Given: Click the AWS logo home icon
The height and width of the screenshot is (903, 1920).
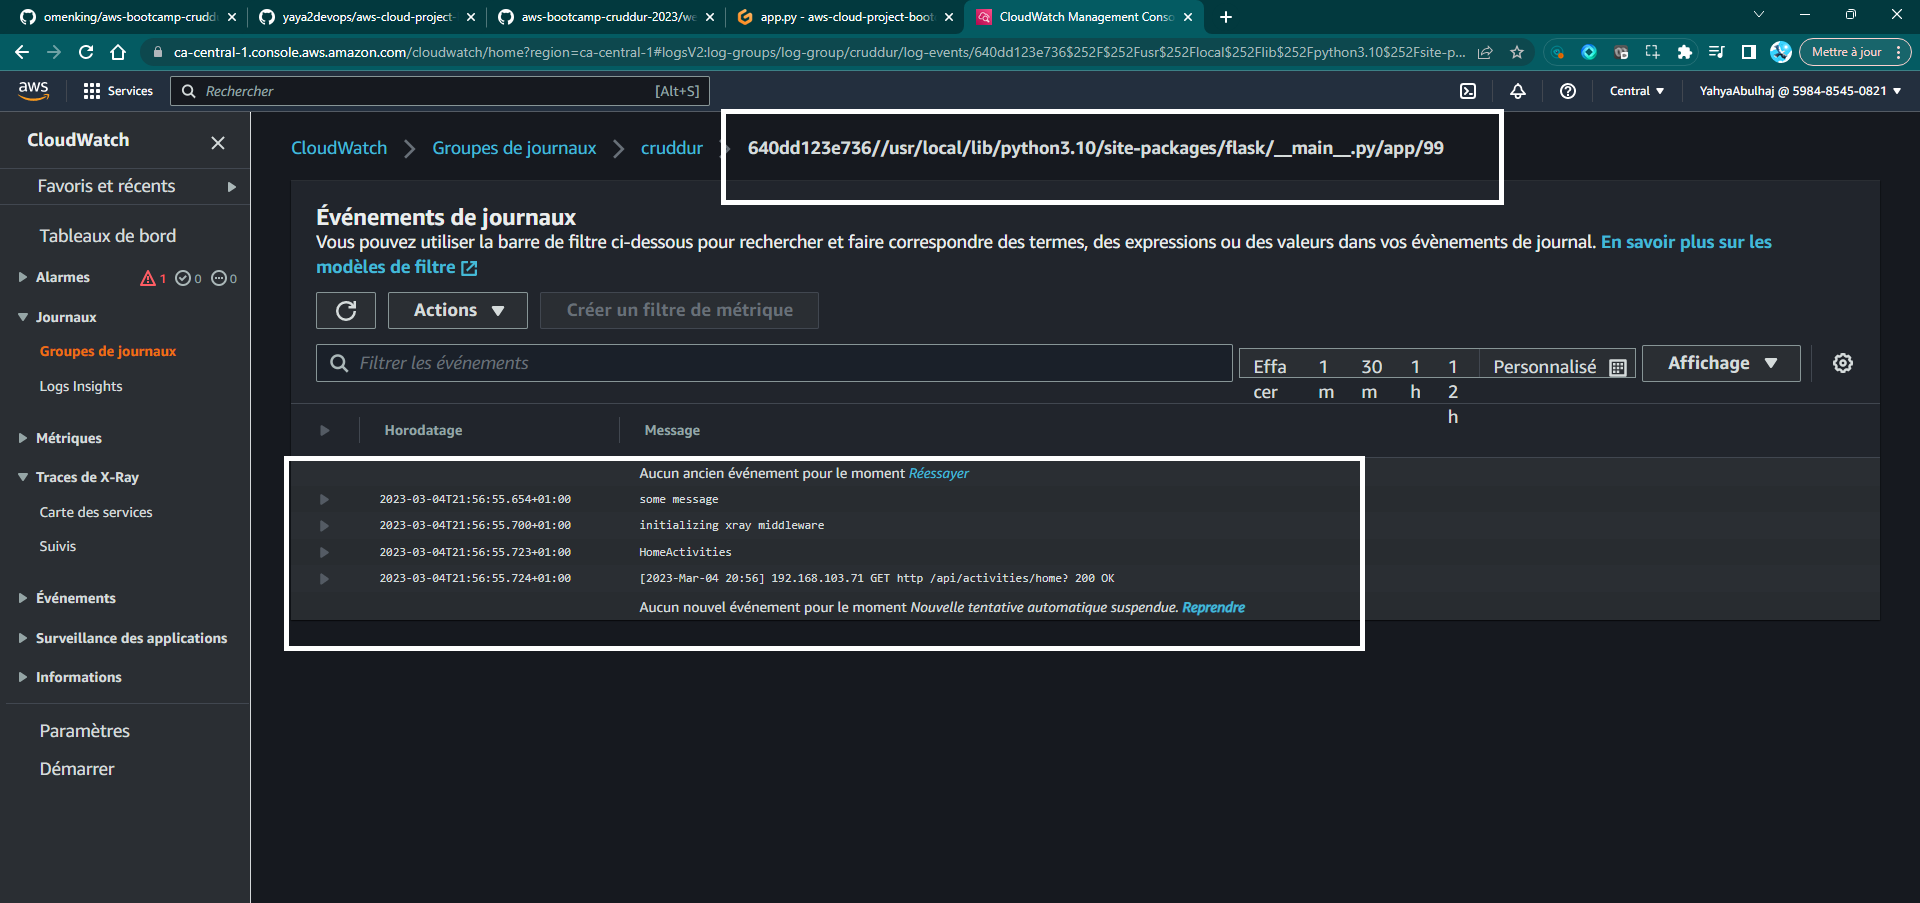Looking at the screenshot, I should (x=34, y=90).
